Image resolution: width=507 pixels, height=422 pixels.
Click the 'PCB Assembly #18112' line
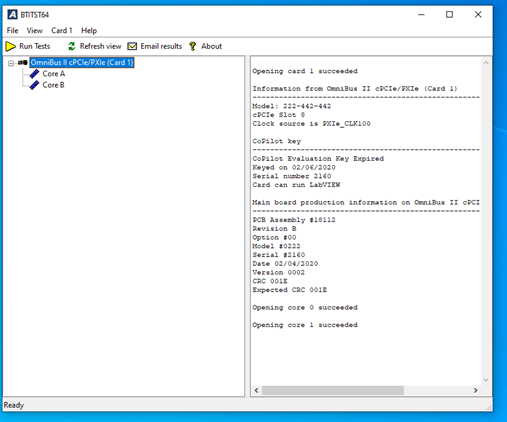click(x=294, y=220)
